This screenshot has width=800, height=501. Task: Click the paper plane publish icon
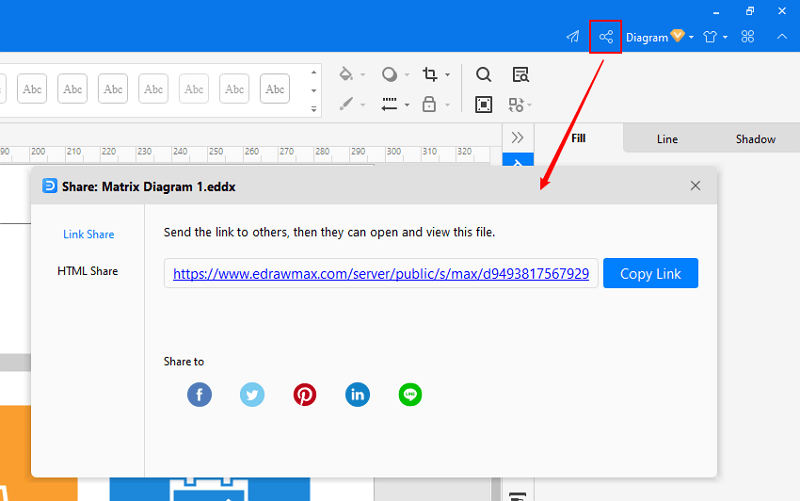pyautogui.click(x=573, y=37)
